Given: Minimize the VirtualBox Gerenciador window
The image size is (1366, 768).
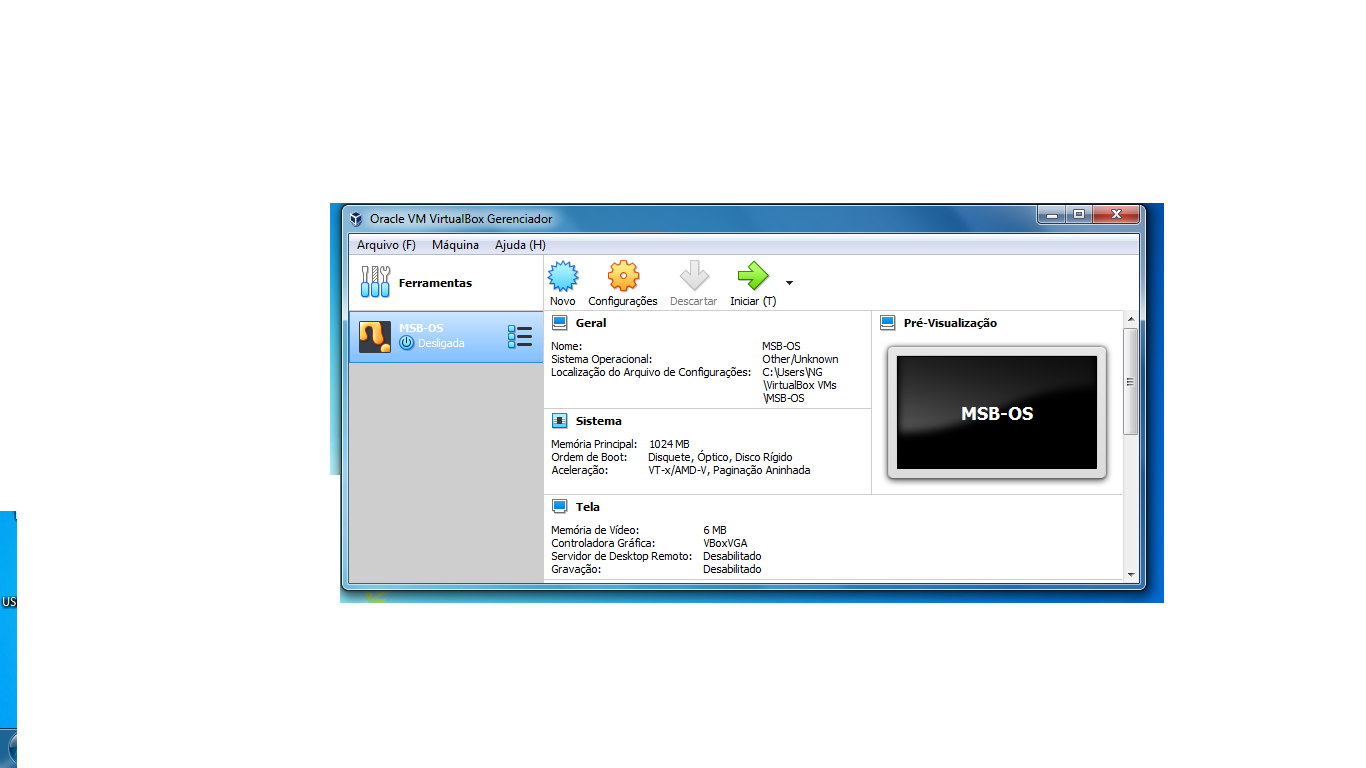Looking at the screenshot, I should [x=1051, y=214].
